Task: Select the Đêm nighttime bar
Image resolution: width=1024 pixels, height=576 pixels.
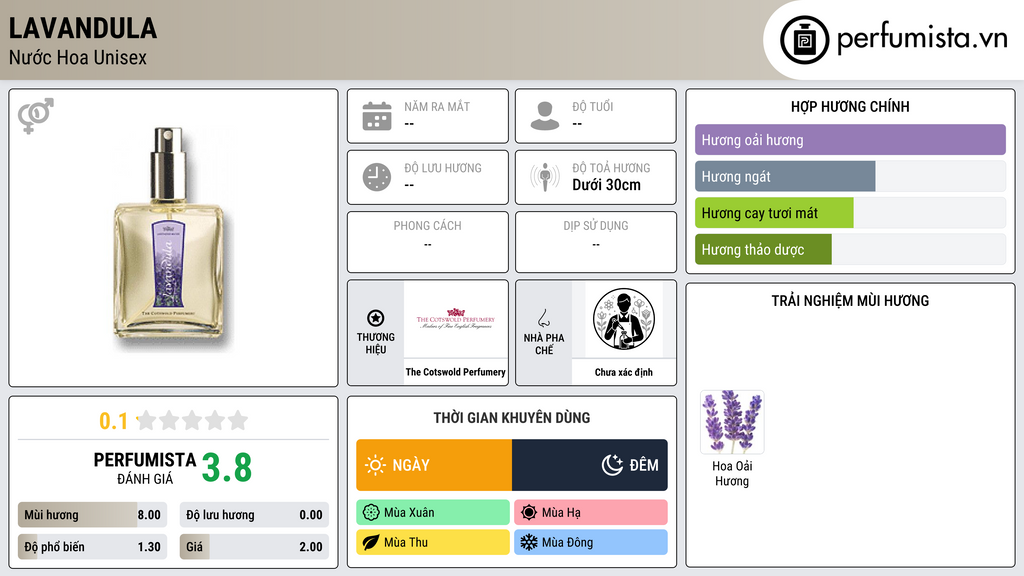Action: (x=590, y=465)
